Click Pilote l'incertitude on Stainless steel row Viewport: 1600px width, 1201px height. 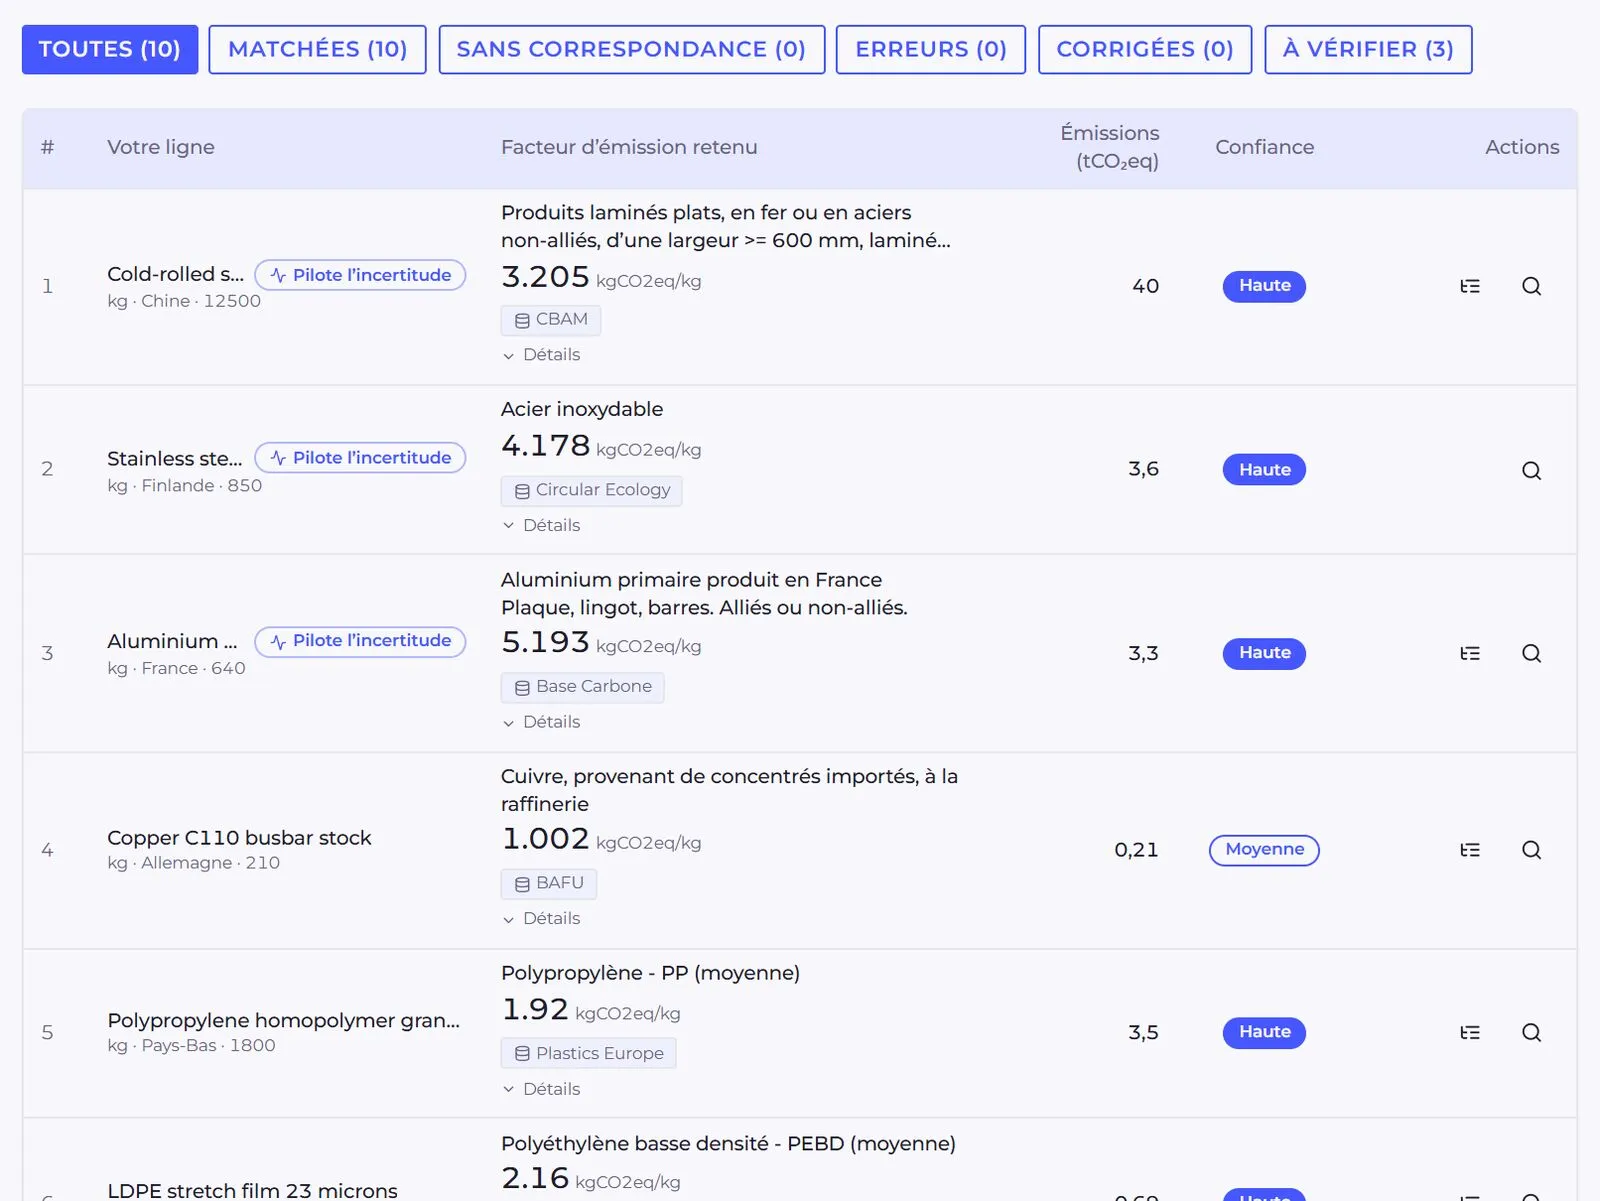pyautogui.click(x=360, y=458)
